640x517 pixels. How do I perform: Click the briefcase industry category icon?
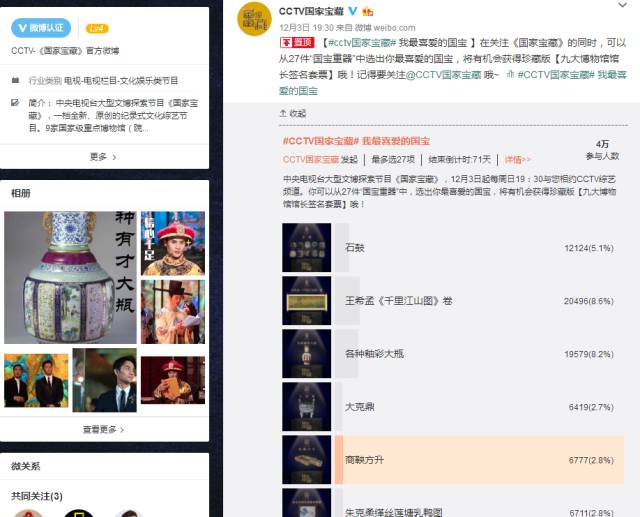[x=16, y=80]
